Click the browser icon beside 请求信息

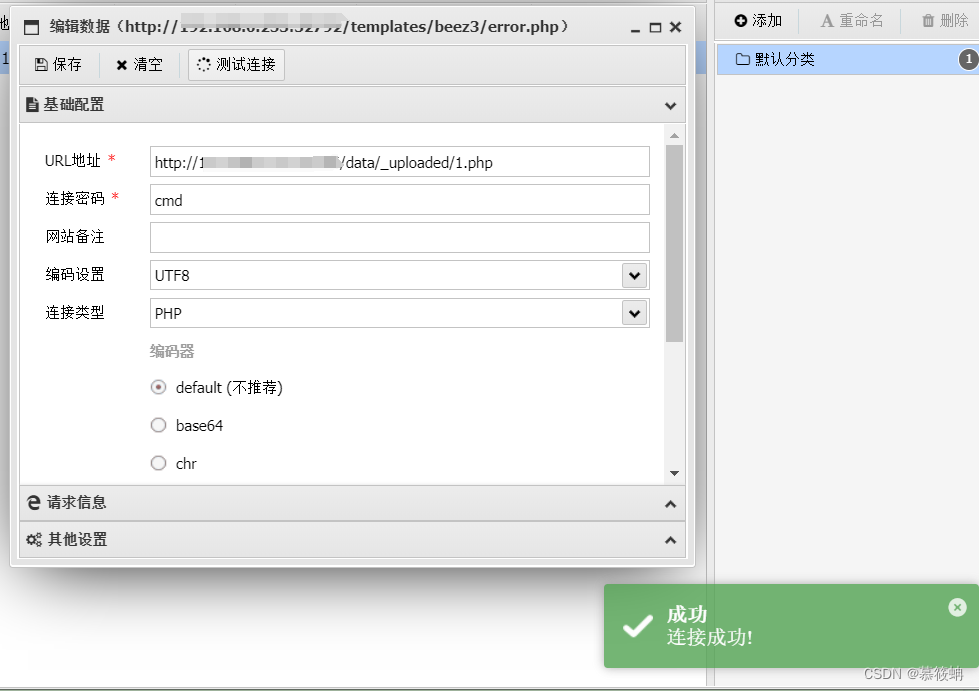pos(34,502)
